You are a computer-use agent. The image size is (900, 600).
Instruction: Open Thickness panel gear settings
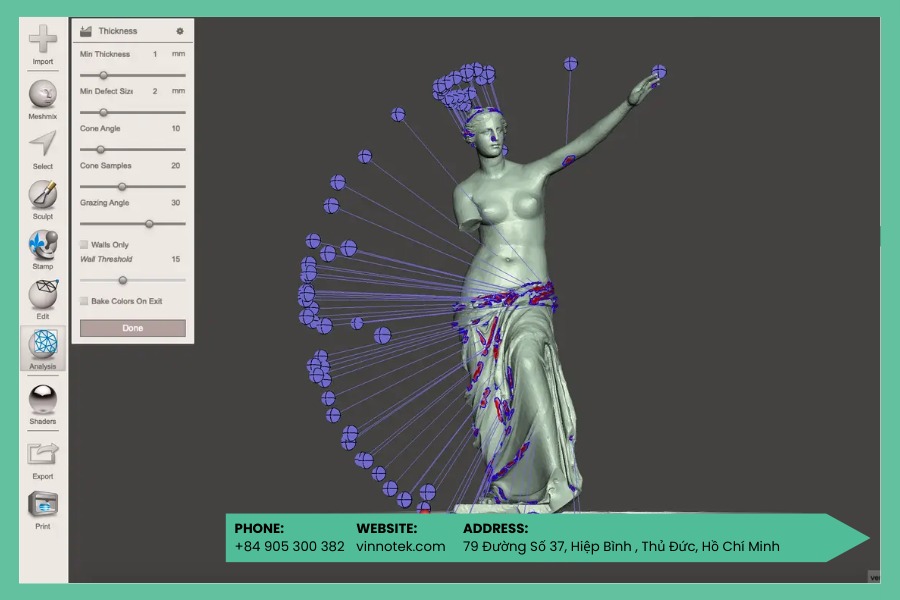(180, 31)
